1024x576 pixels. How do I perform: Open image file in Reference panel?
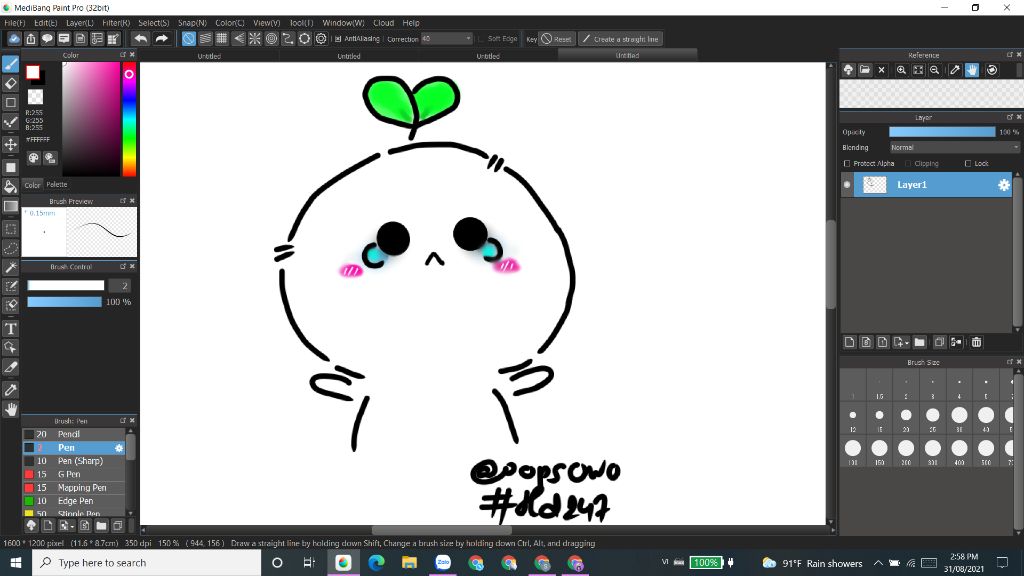(865, 70)
